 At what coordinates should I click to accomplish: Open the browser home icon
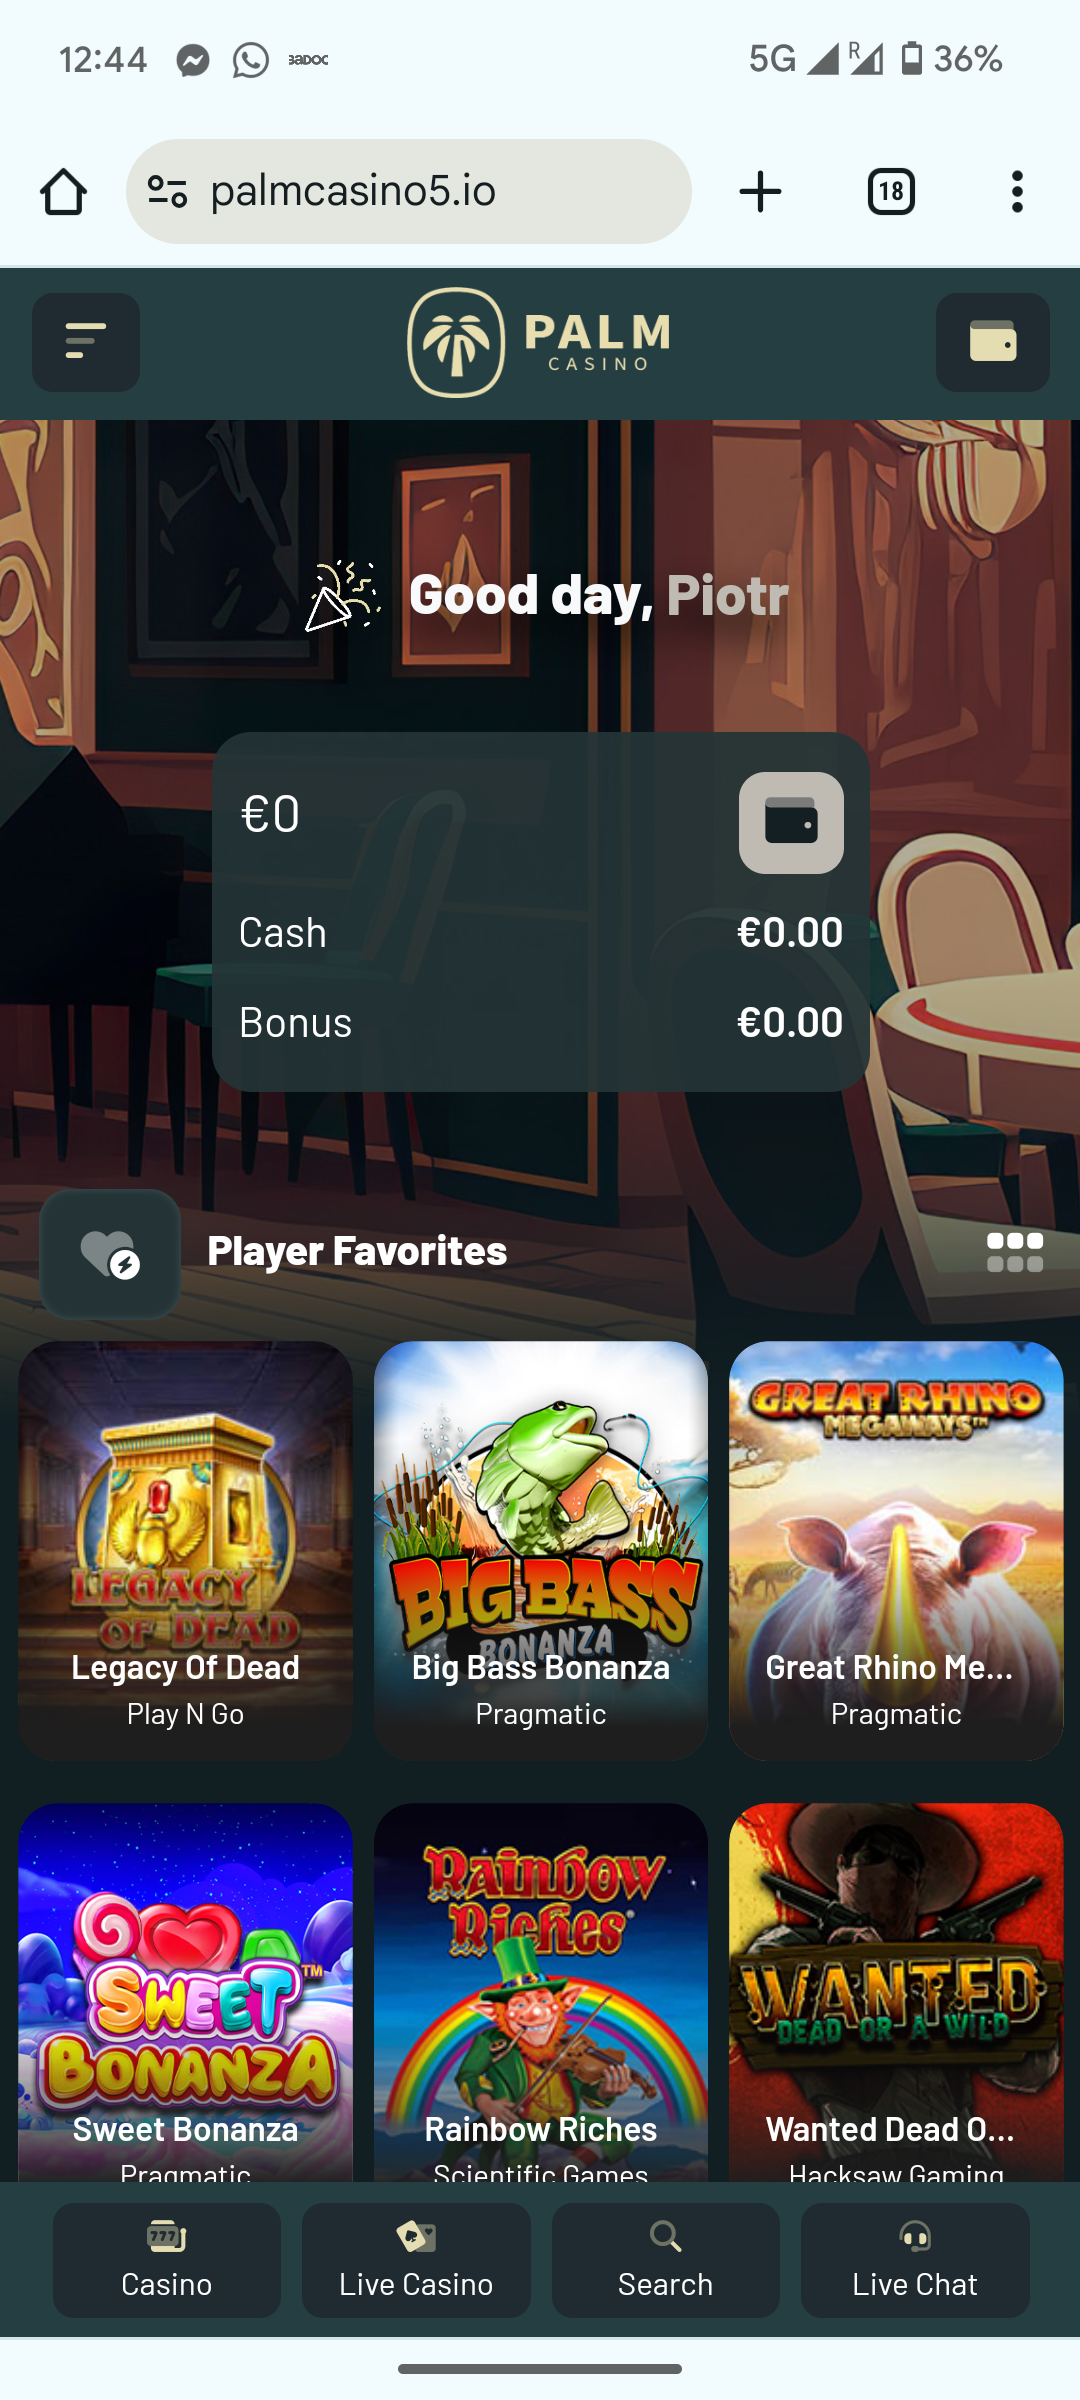tap(63, 192)
